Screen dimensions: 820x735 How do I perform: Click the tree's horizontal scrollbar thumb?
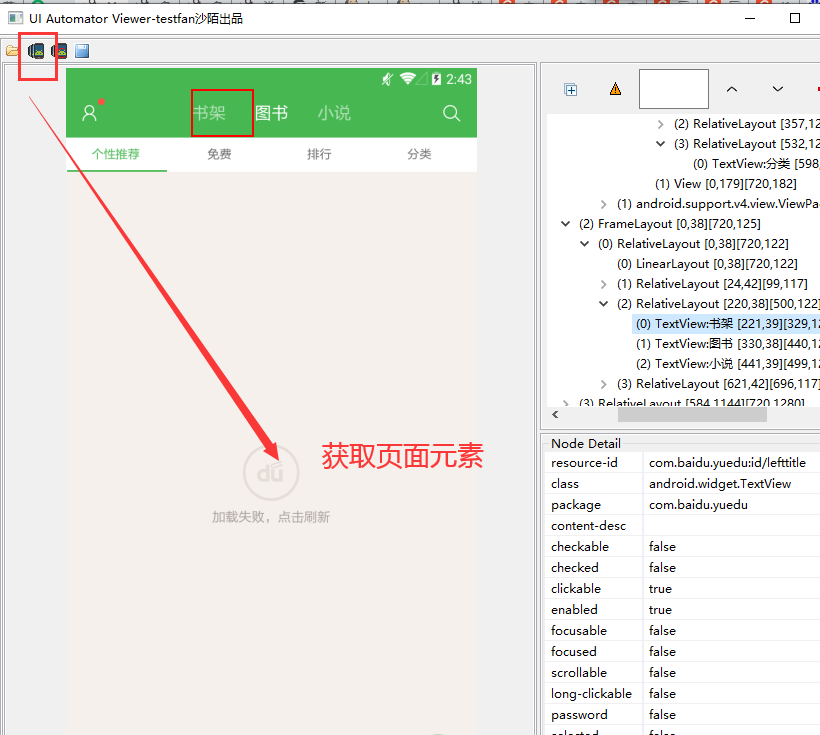692,415
